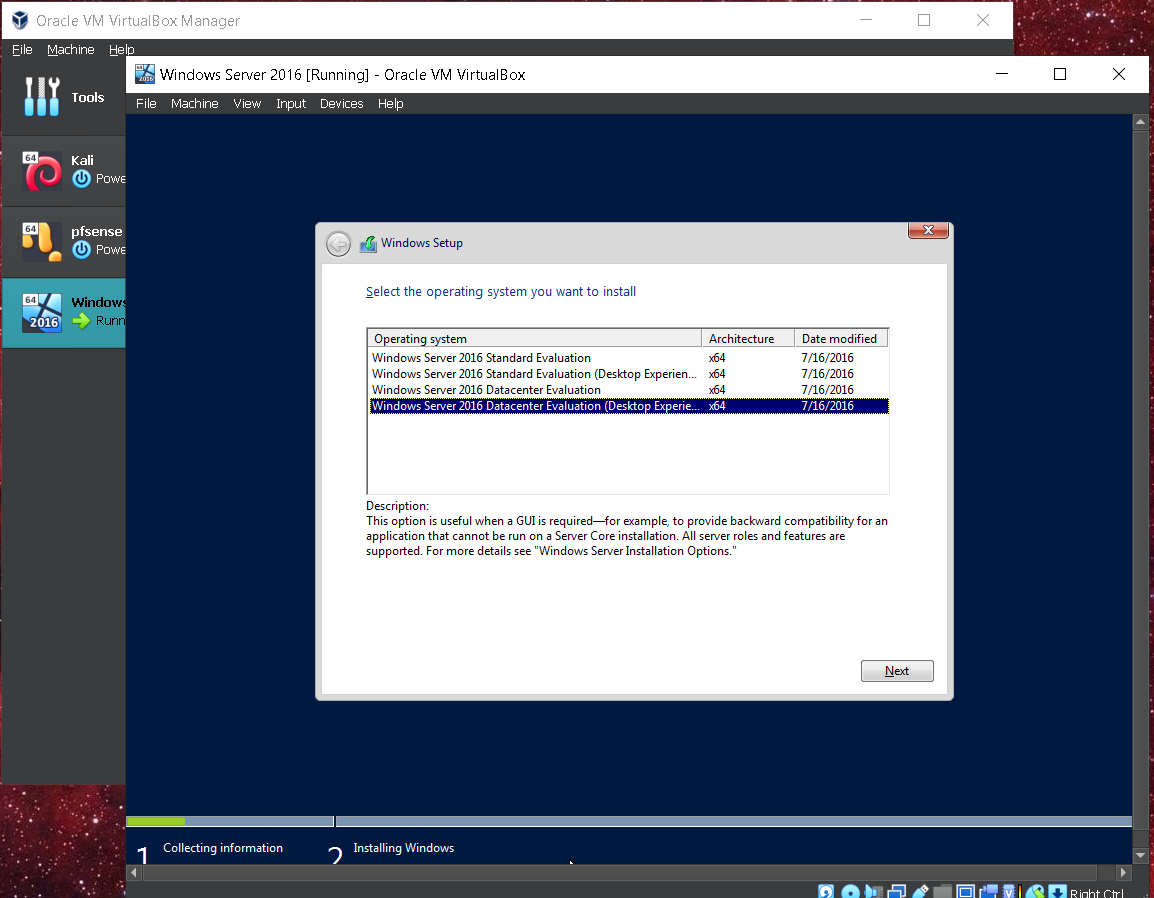Select the Windows 2016 virtual machine
Screen dimensions: 1154x898
pyautogui.click(x=63, y=311)
